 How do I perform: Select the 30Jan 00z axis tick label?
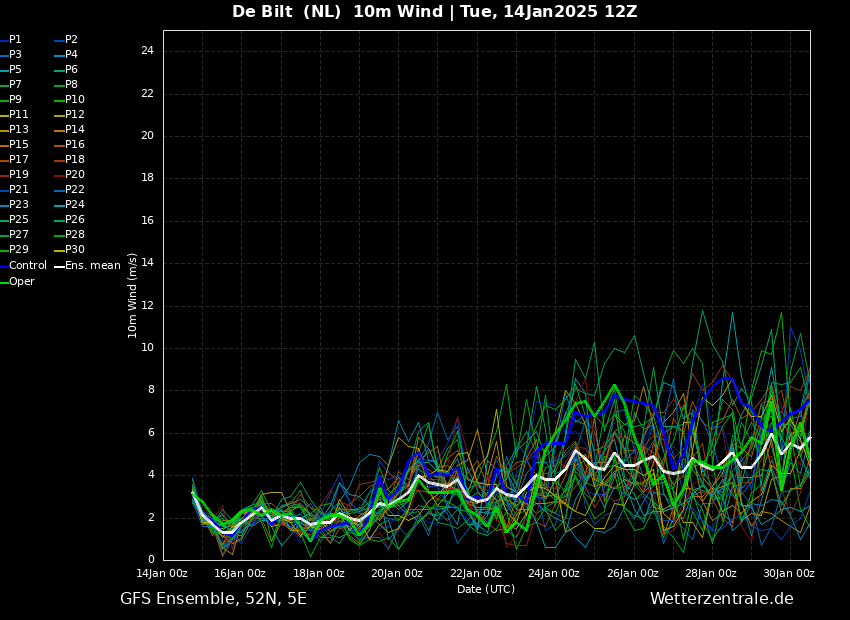point(789,574)
